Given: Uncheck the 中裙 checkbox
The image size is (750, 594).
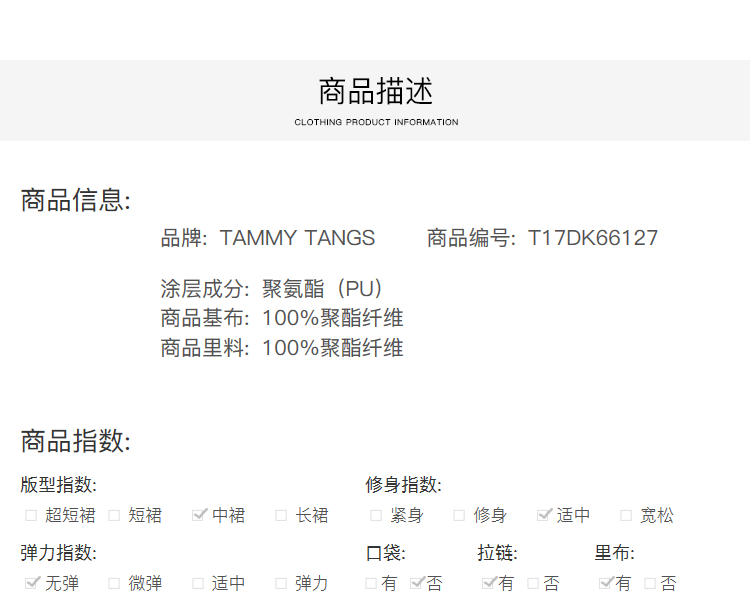Looking at the screenshot, I should [199, 515].
